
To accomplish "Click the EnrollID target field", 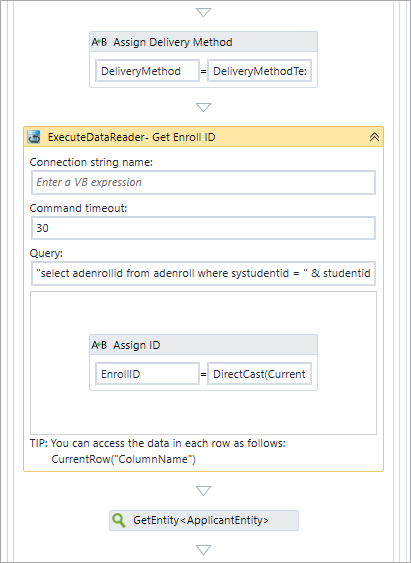I will (x=147, y=374).
